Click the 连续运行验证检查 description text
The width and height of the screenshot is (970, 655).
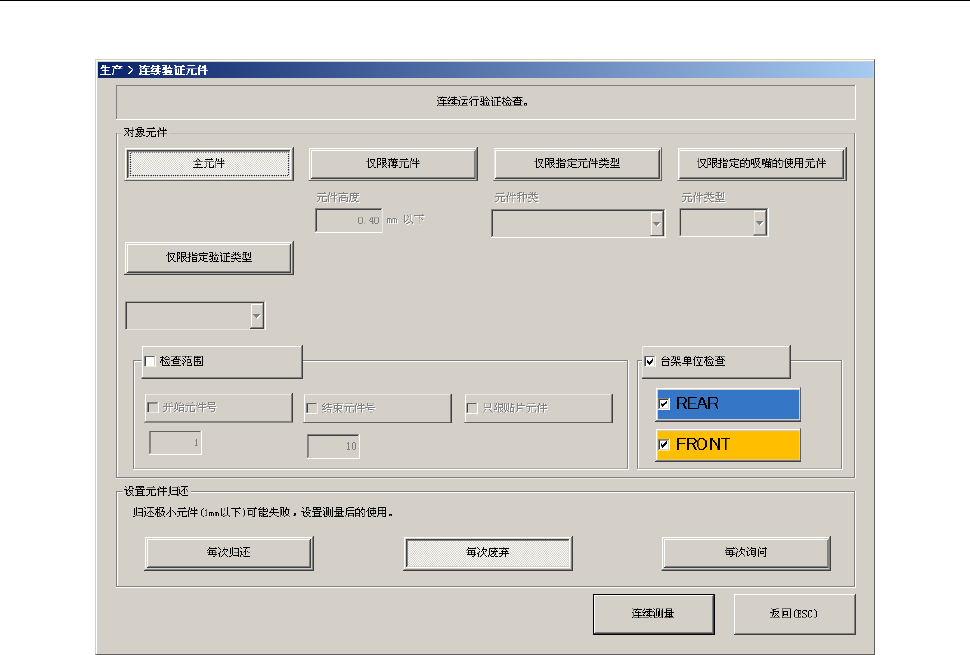coord(483,101)
